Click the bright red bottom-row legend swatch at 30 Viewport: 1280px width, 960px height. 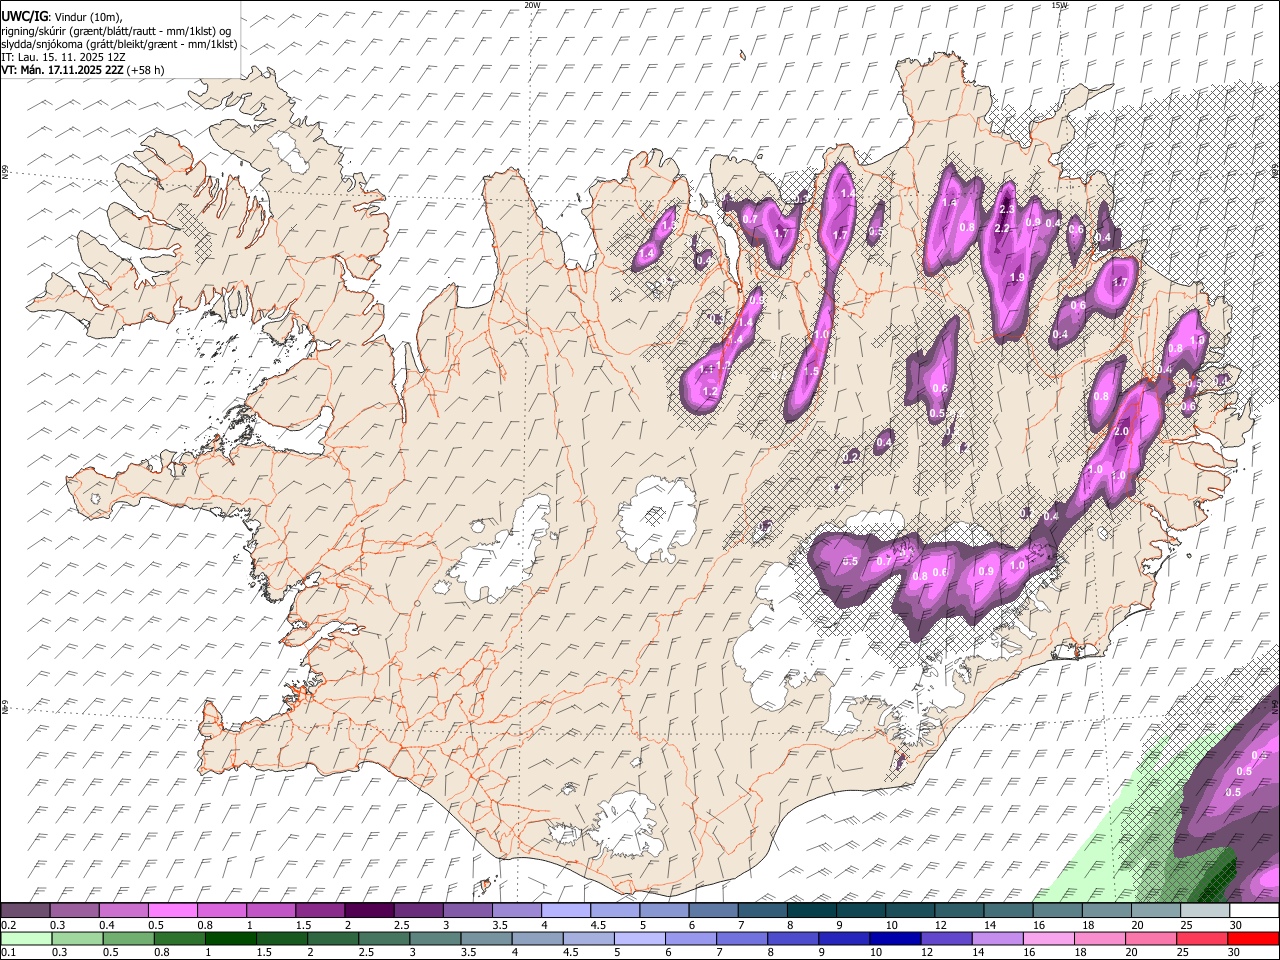tap(1252, 939)
